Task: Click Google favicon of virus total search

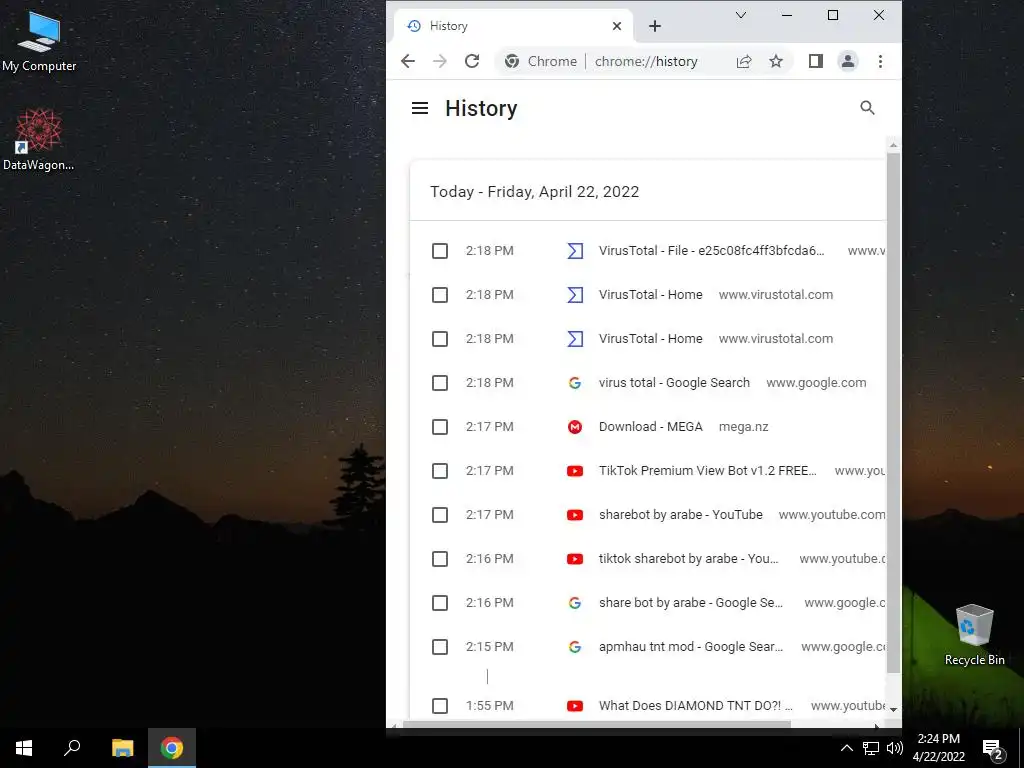Action: point(575,383)
